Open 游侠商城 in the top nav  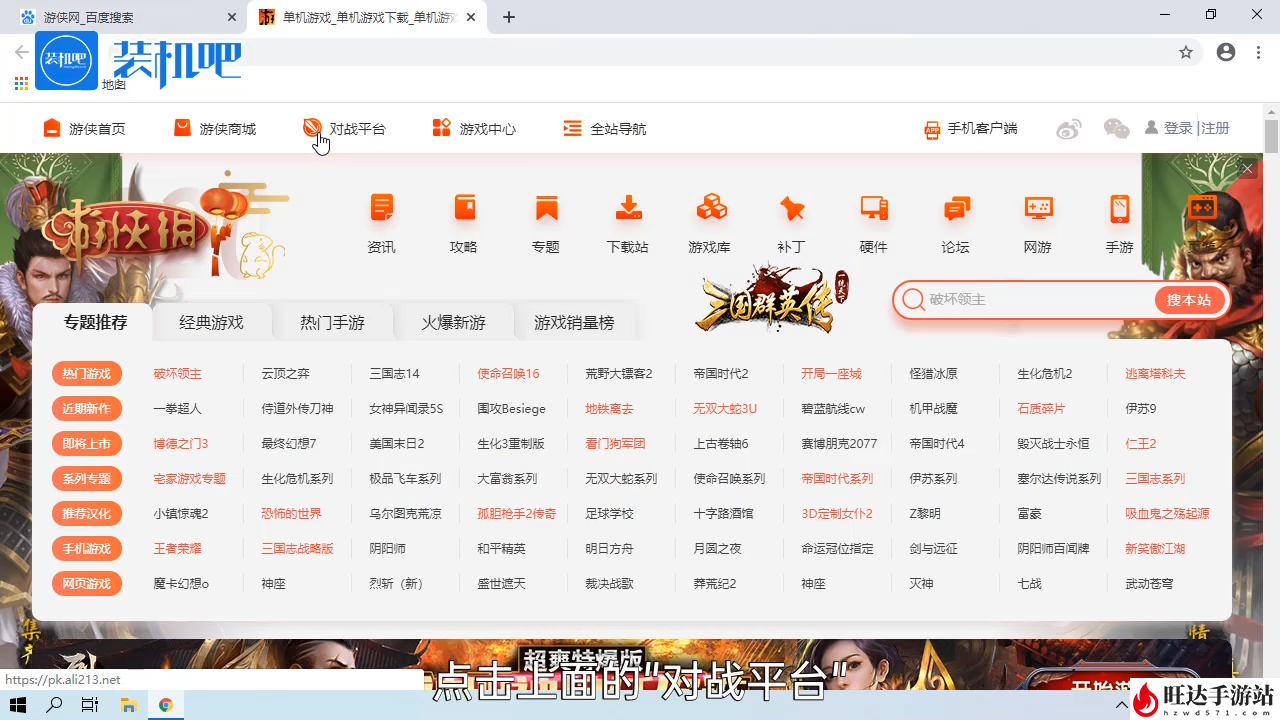click(214, 128)
